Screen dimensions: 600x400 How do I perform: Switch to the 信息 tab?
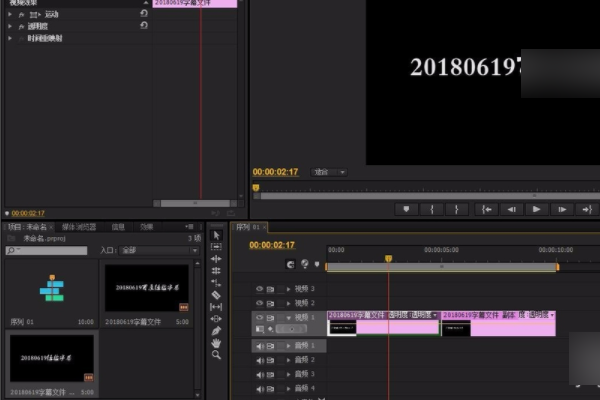pyautogui.click(x=118, y=227)
